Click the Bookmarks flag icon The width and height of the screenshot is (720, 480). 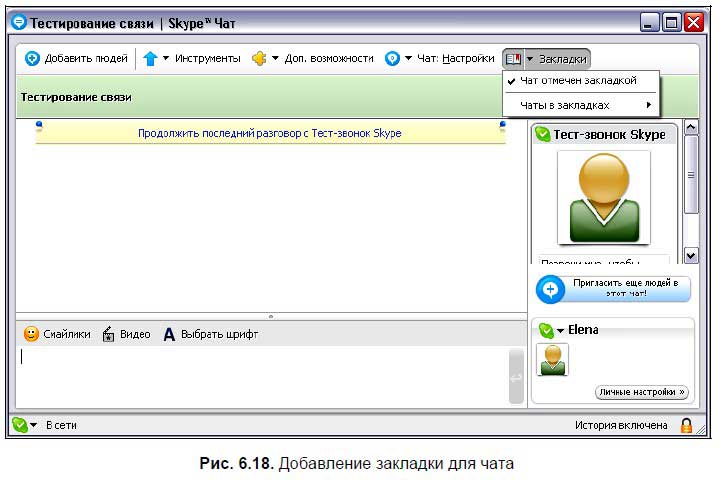point(513,59)
